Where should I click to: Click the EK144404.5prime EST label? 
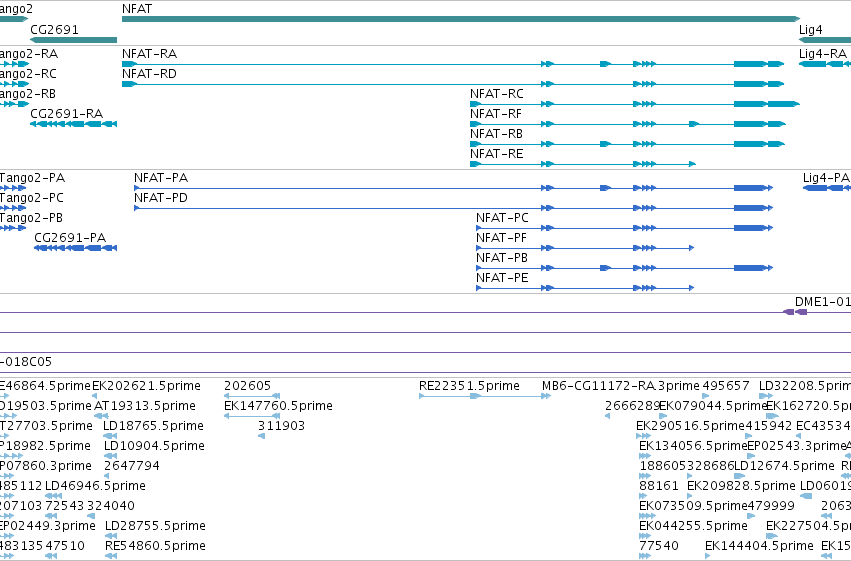click(759, 546)
